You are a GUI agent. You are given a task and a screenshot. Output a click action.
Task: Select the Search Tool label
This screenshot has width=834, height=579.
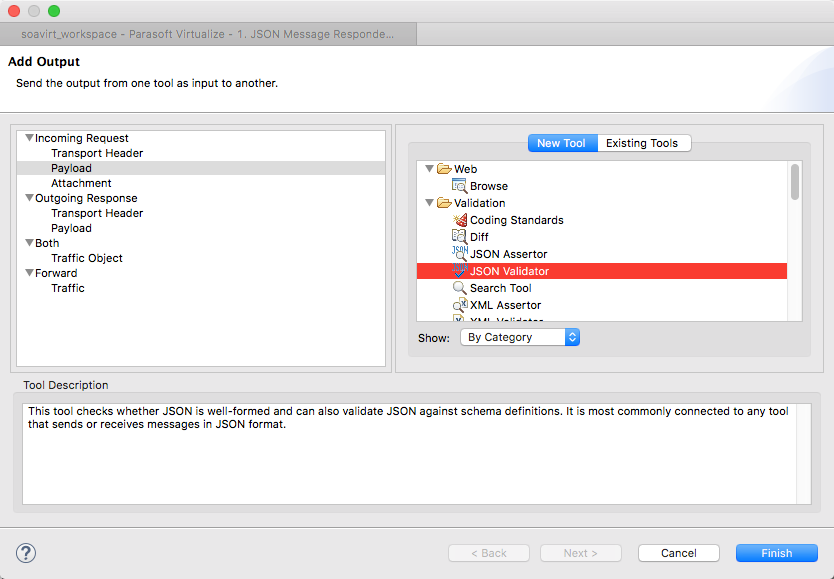(x=501, y=288)
